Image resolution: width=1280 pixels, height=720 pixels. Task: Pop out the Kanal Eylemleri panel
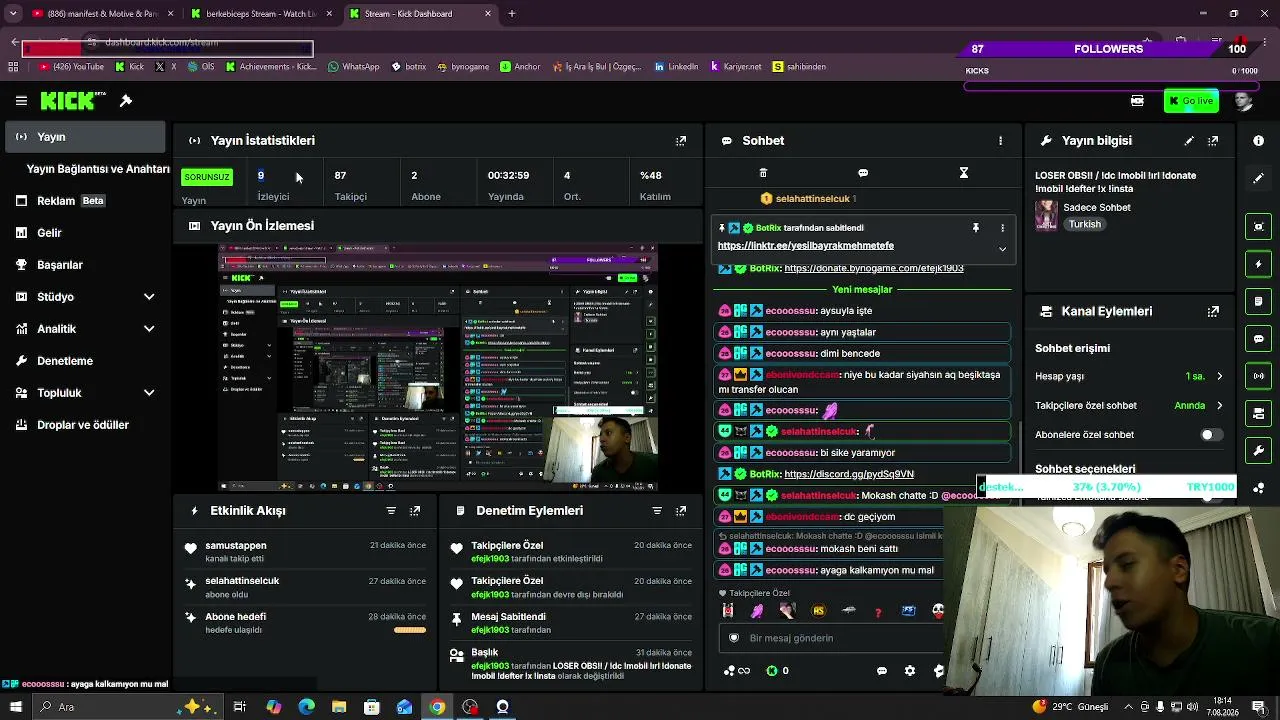(x=1213, y=312)
